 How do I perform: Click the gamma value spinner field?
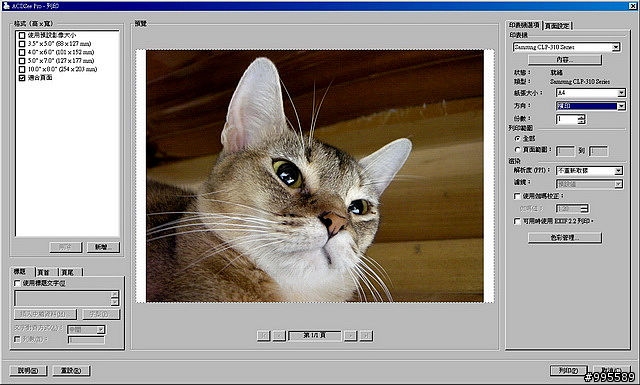point(572,209)
